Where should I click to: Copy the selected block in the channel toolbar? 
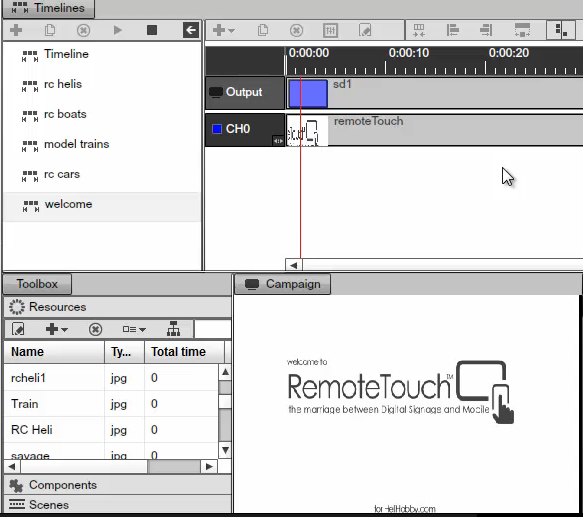click(263, 30)
